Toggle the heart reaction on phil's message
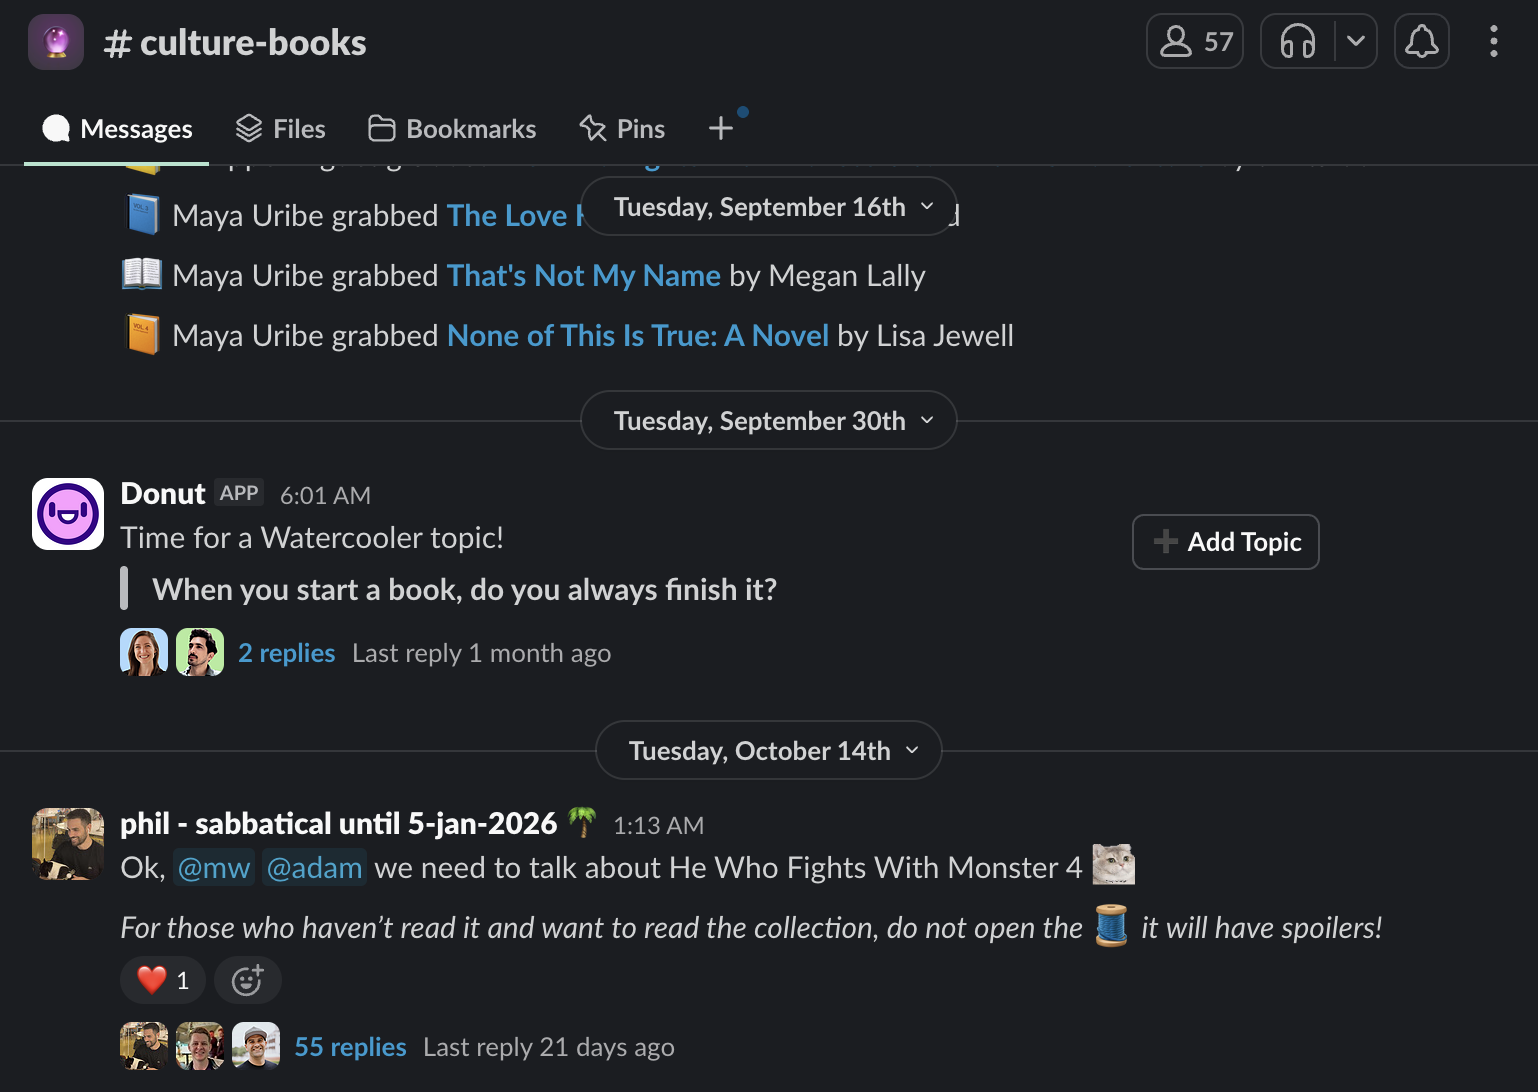1538x1092 pixels. click(163, 980)
